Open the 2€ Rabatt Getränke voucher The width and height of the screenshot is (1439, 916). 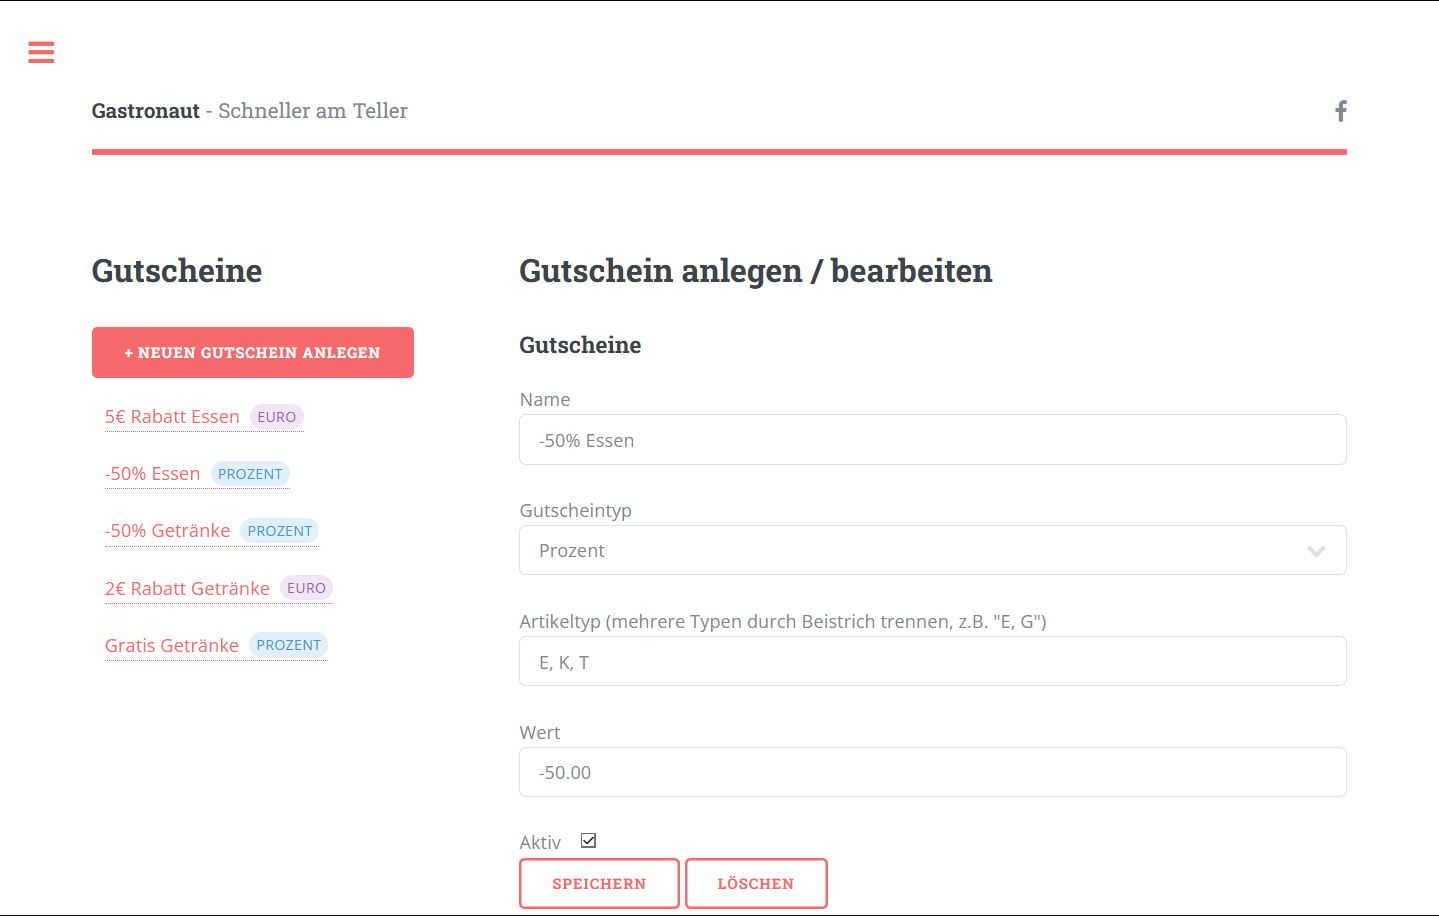coord(186,588)
